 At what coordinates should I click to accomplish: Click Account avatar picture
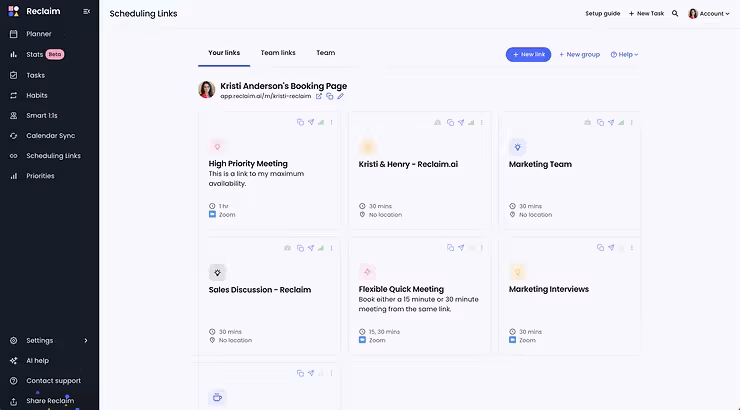[693, 14]
